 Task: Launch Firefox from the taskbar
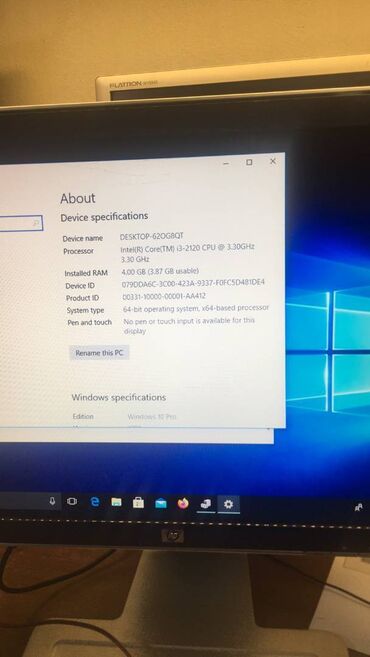click(183, 503)
